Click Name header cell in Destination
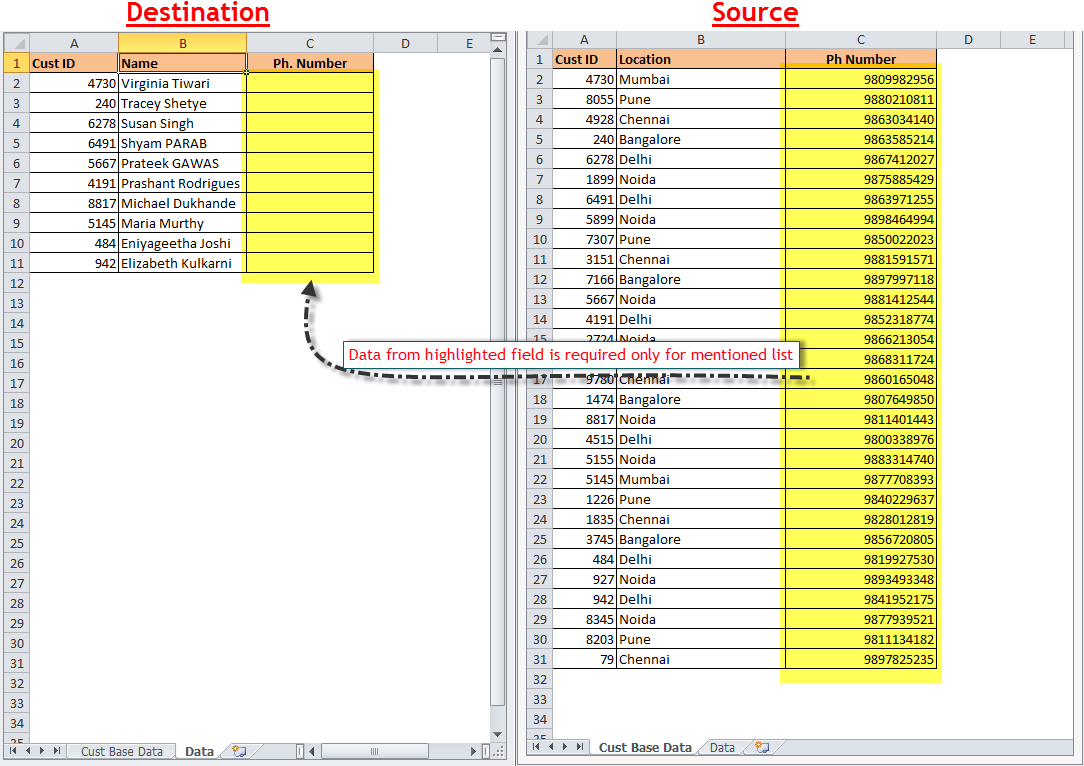The image size is (1084, 766). 183,63
